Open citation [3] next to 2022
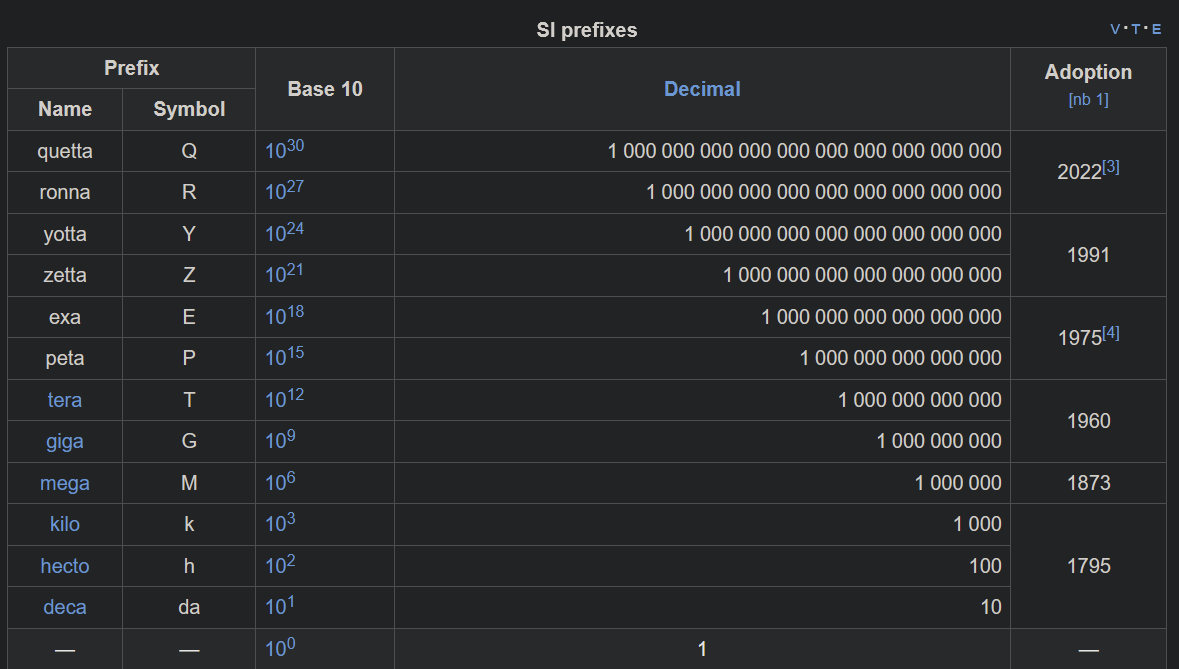Viewport: 1179px width, 669px height. pos(1111,167)
